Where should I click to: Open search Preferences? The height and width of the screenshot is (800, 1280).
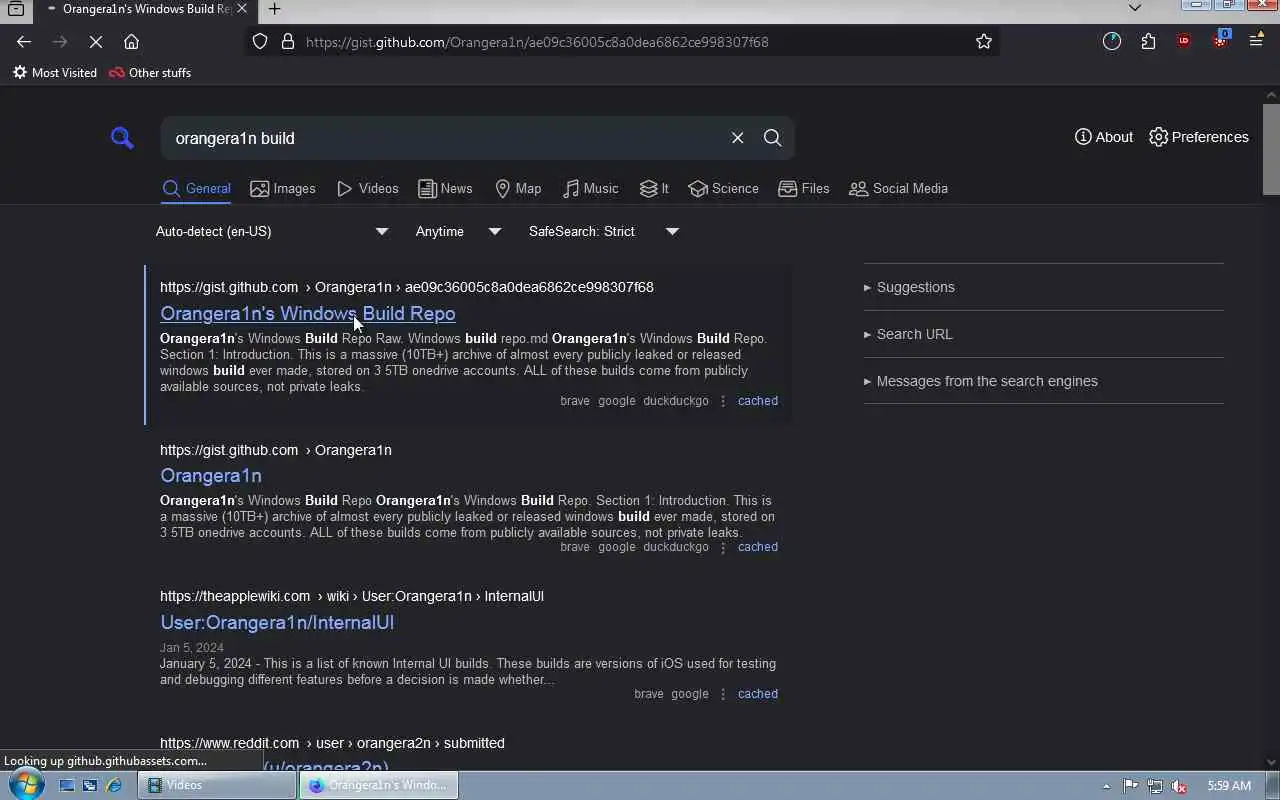pyautogui.click(x=1199, y=137)
